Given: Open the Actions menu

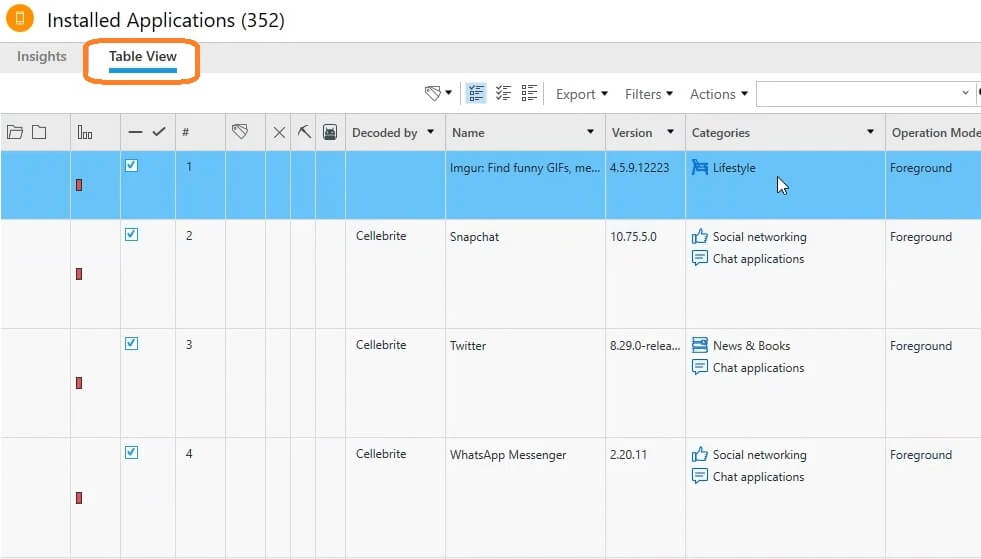Looking at the screenshot, I should [718, 94].
